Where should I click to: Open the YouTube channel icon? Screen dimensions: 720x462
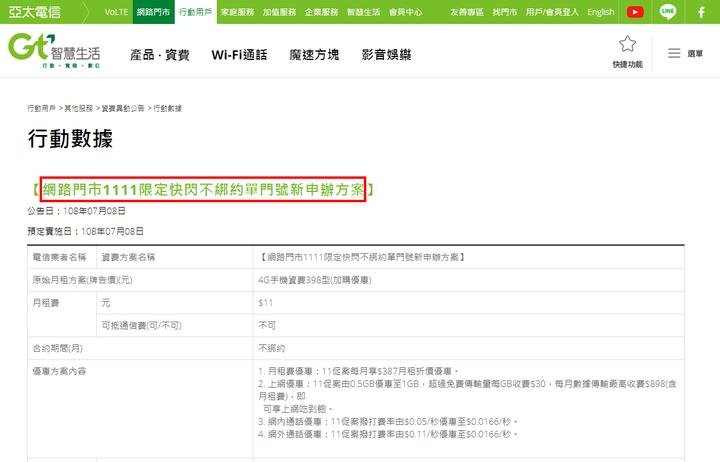pos(635,12)
